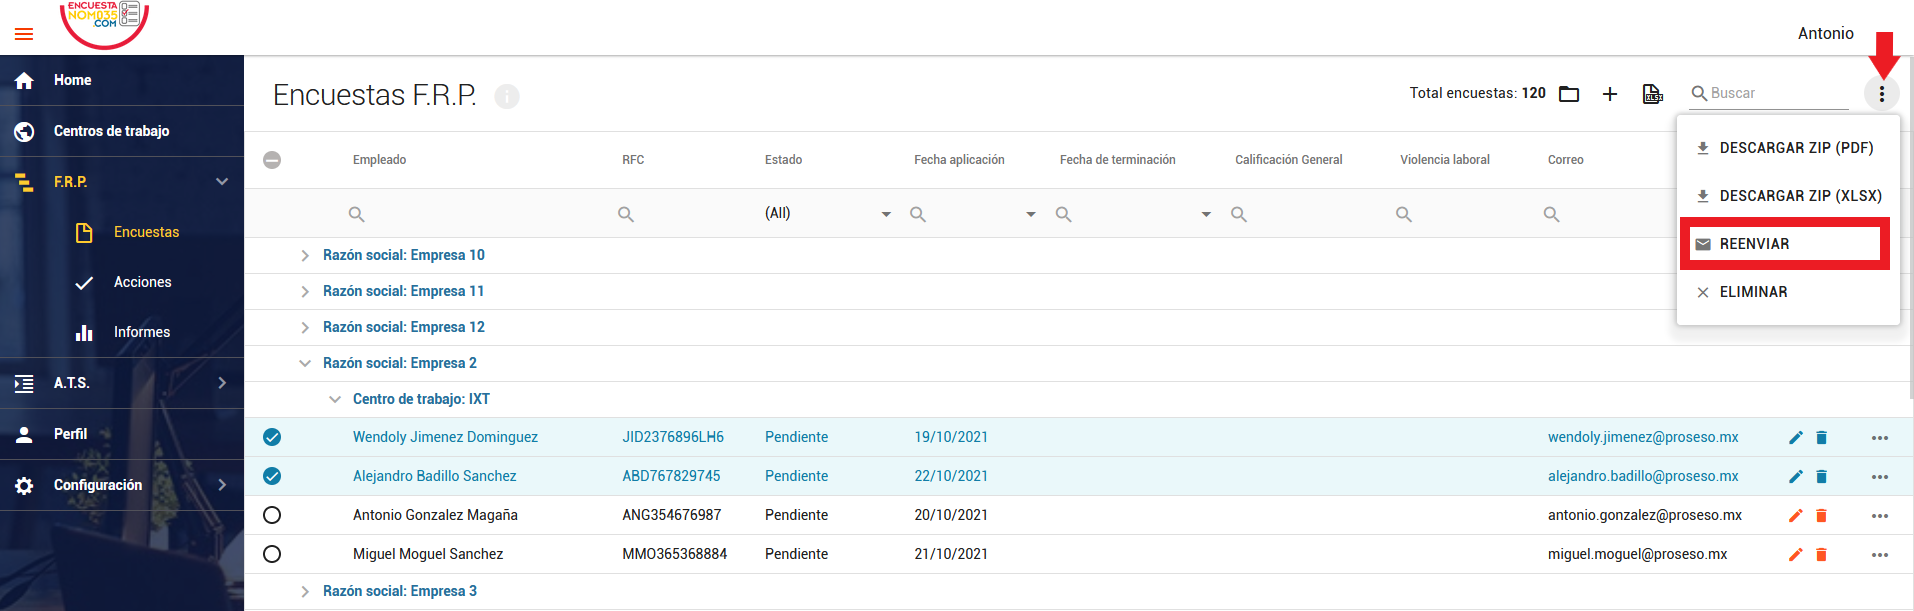Expand the A.T.S. sidebar section
Viewport: 1914px width, 611px height.
point(222,383)
